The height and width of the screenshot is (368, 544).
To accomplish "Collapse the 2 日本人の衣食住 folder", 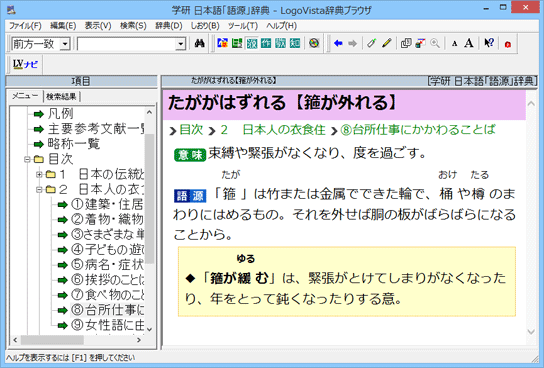I will point(39,189).
